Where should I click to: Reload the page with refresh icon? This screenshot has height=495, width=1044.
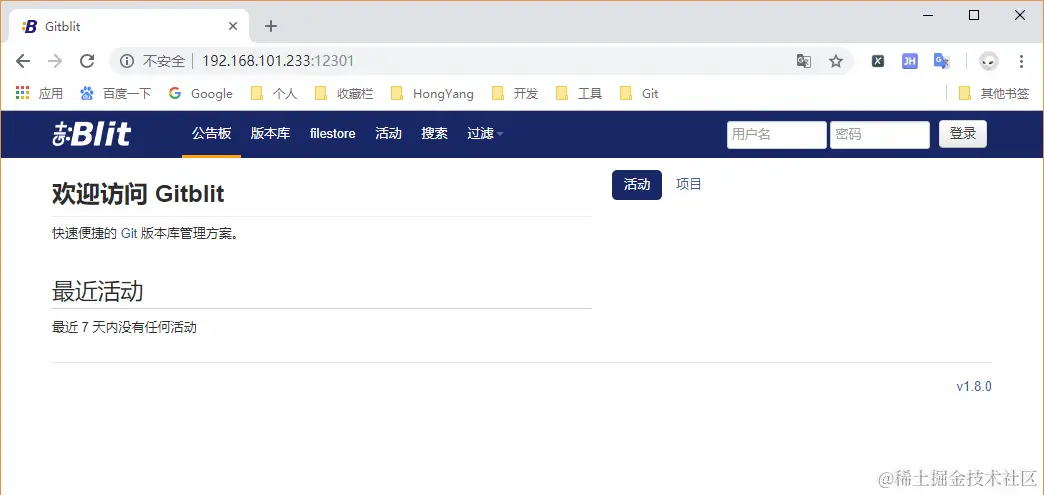pos(87,61)
